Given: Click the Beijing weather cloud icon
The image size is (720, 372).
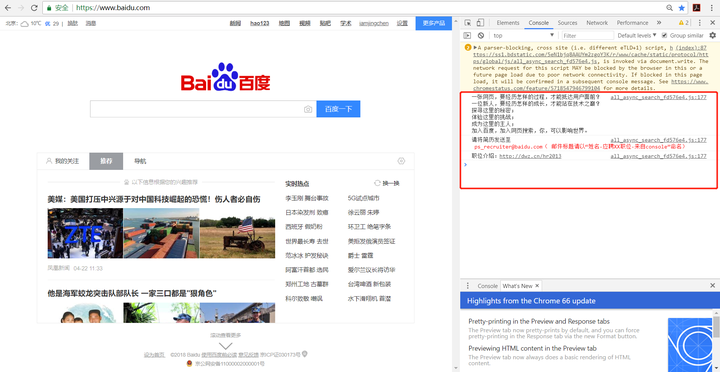Looking at the screenshot, I should 25,23.
